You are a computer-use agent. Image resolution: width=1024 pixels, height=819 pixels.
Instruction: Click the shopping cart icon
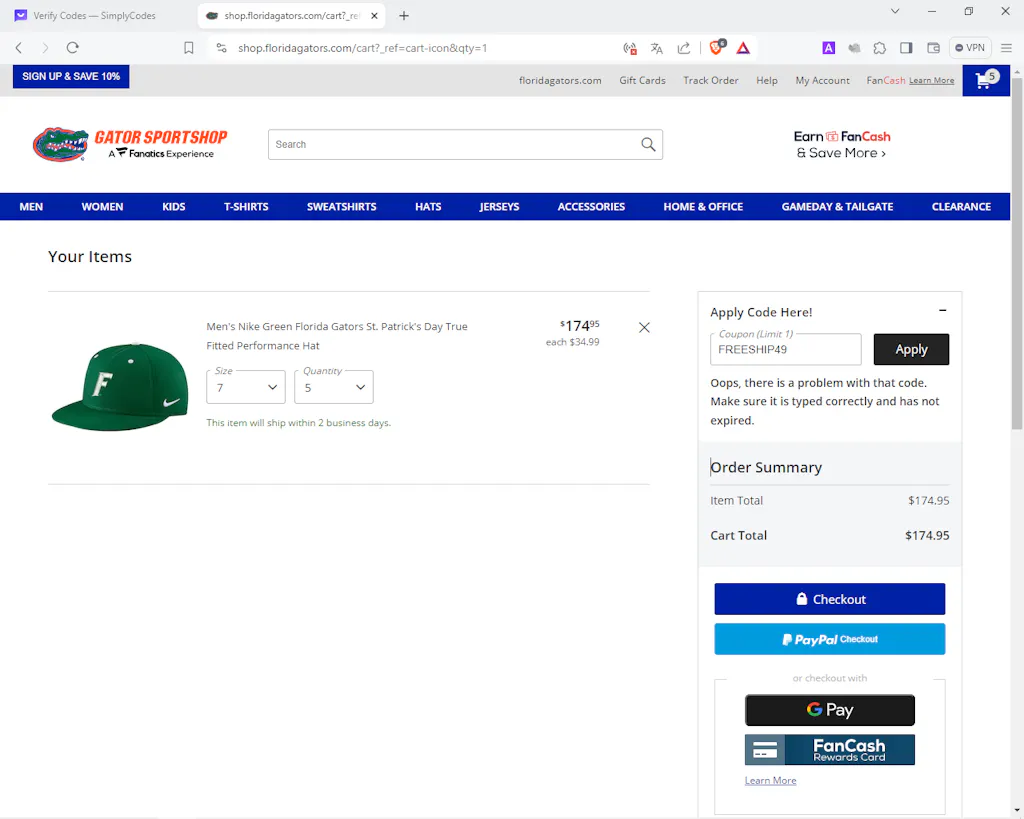coord(985,81)
